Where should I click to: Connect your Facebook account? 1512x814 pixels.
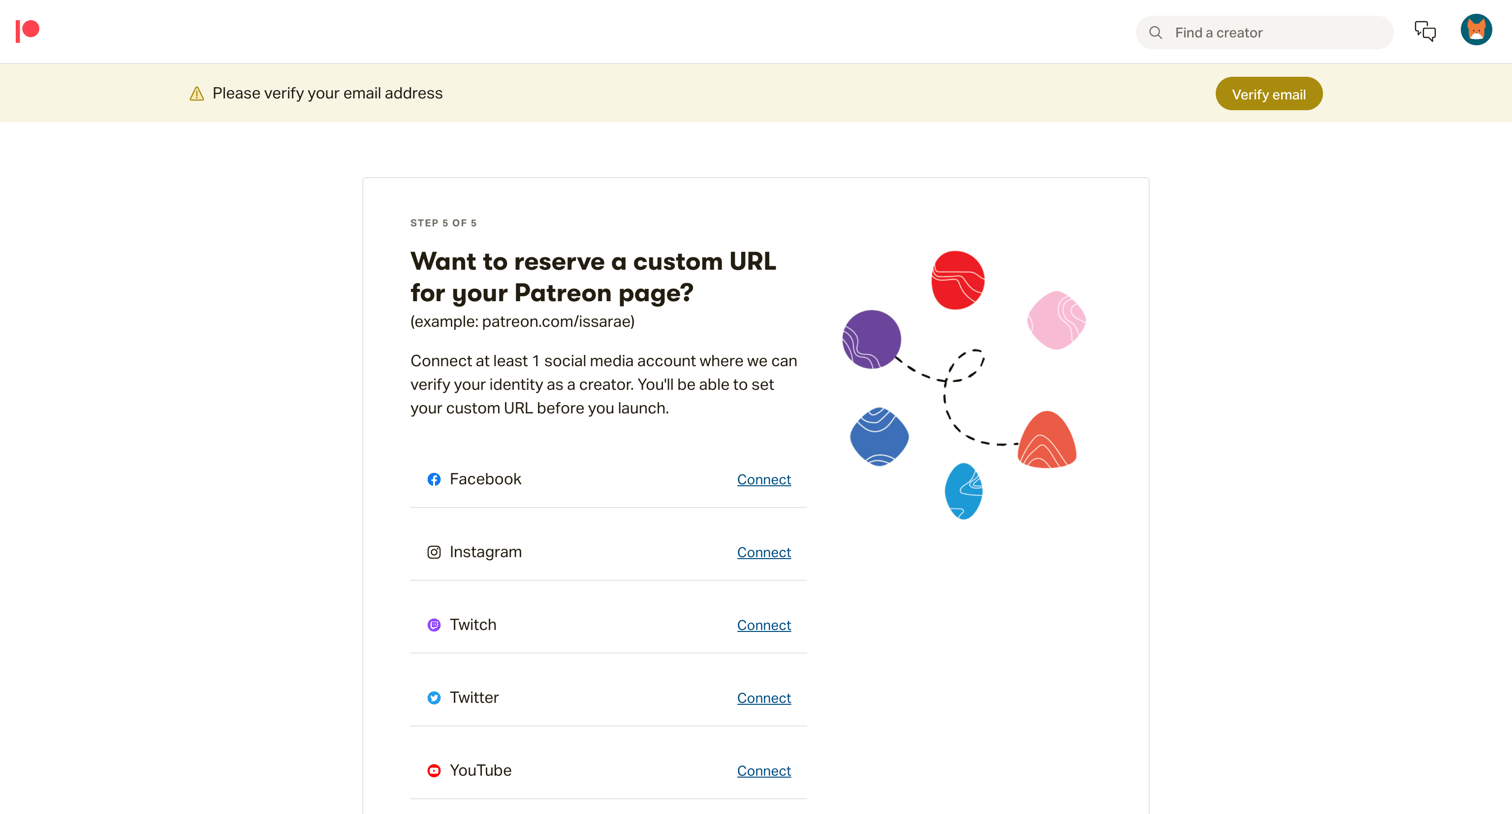(764, 480)
